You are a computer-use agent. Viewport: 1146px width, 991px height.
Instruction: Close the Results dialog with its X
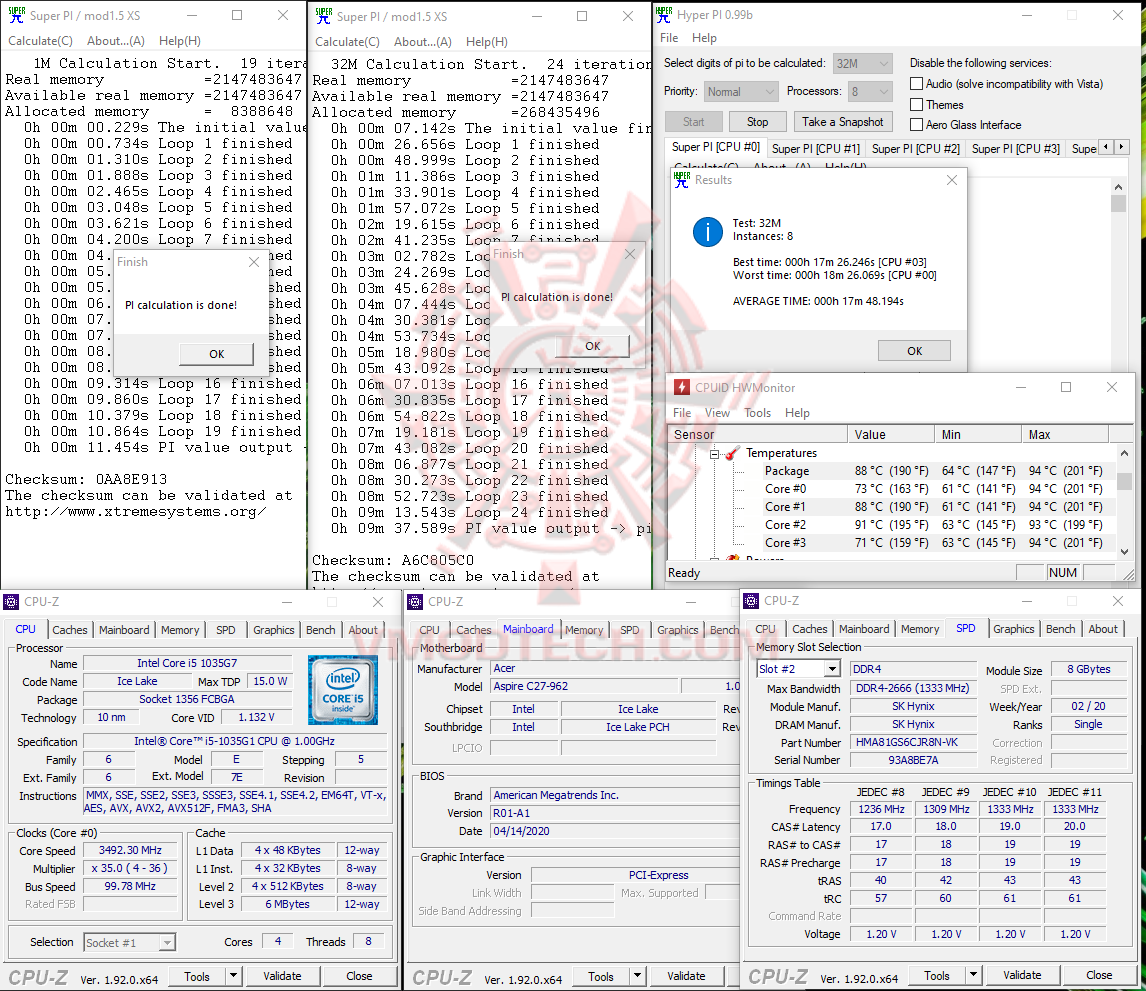tap(952, 180)
